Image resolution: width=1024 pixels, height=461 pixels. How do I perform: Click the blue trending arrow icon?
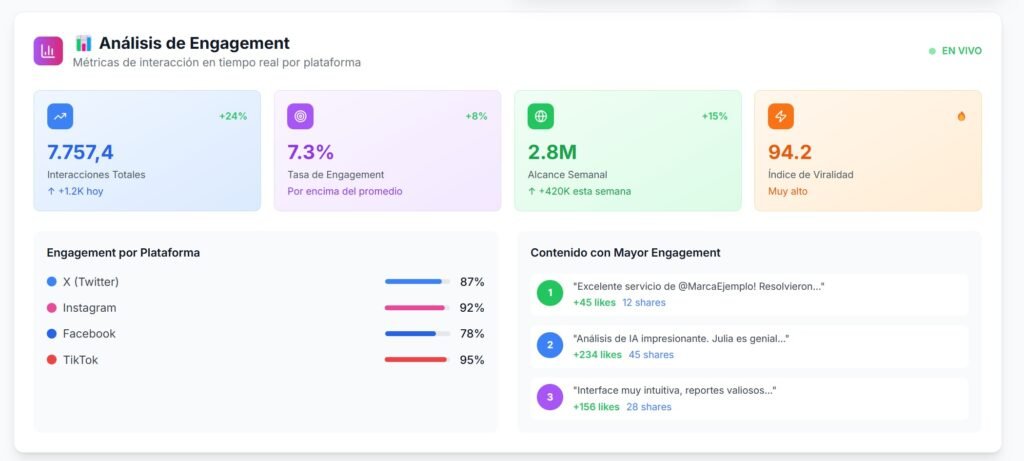(60, 116)
